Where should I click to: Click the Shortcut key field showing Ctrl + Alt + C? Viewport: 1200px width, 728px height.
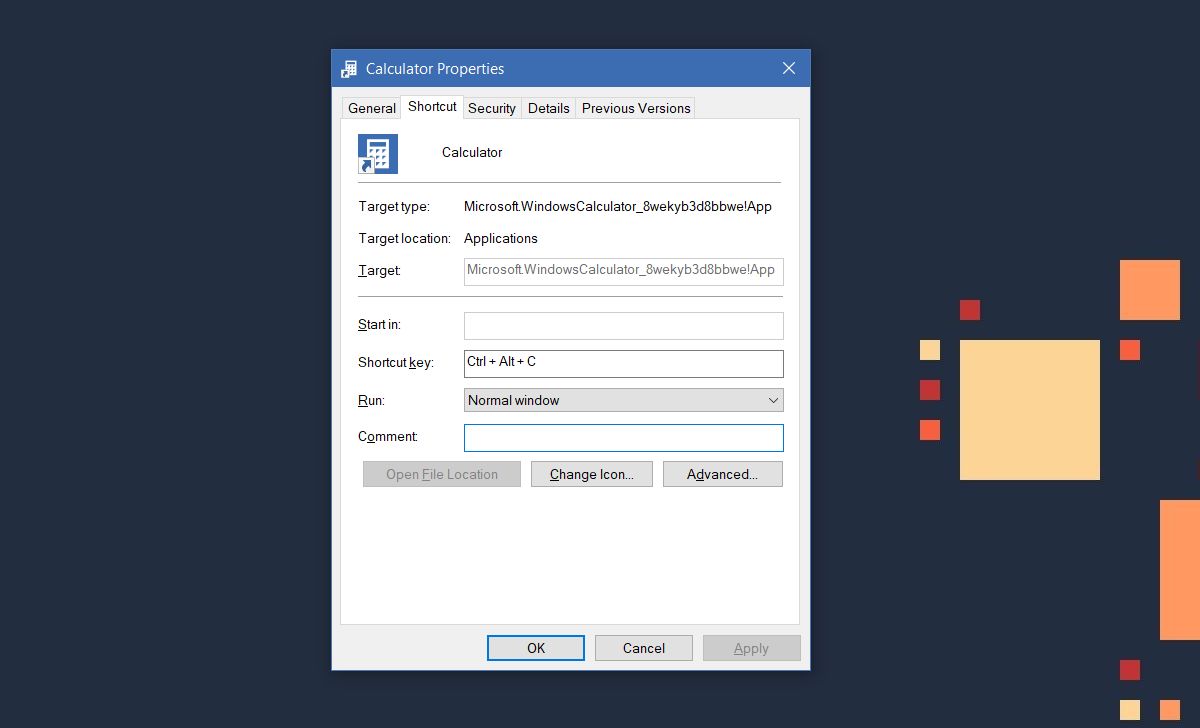pos(623,363)
